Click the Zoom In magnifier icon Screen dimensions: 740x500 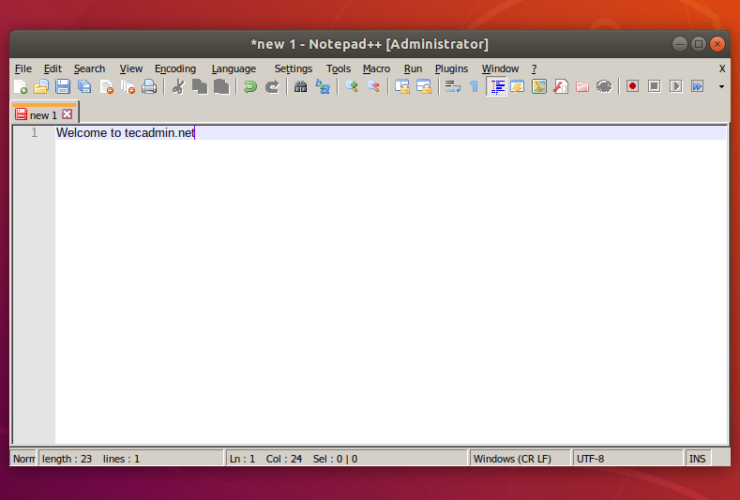coord(351,87)
